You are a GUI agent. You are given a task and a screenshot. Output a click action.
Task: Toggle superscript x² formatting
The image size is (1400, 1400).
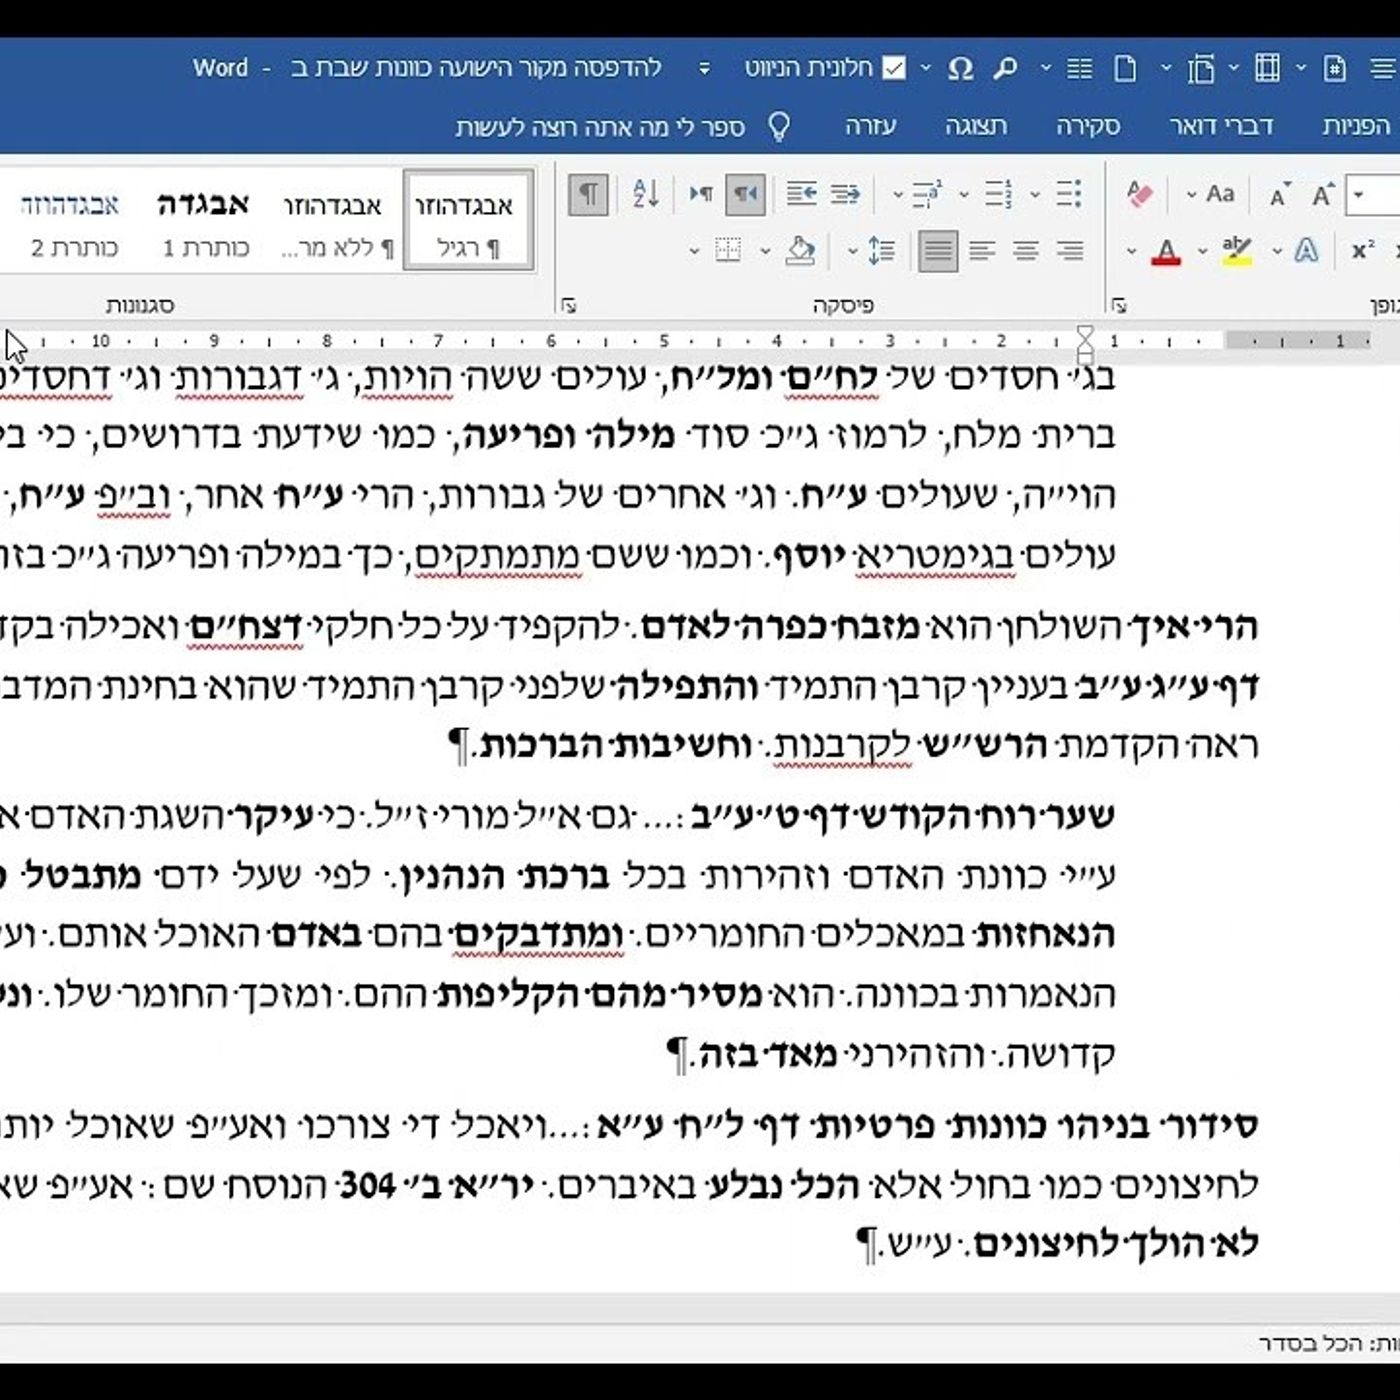pos(1363,250)
